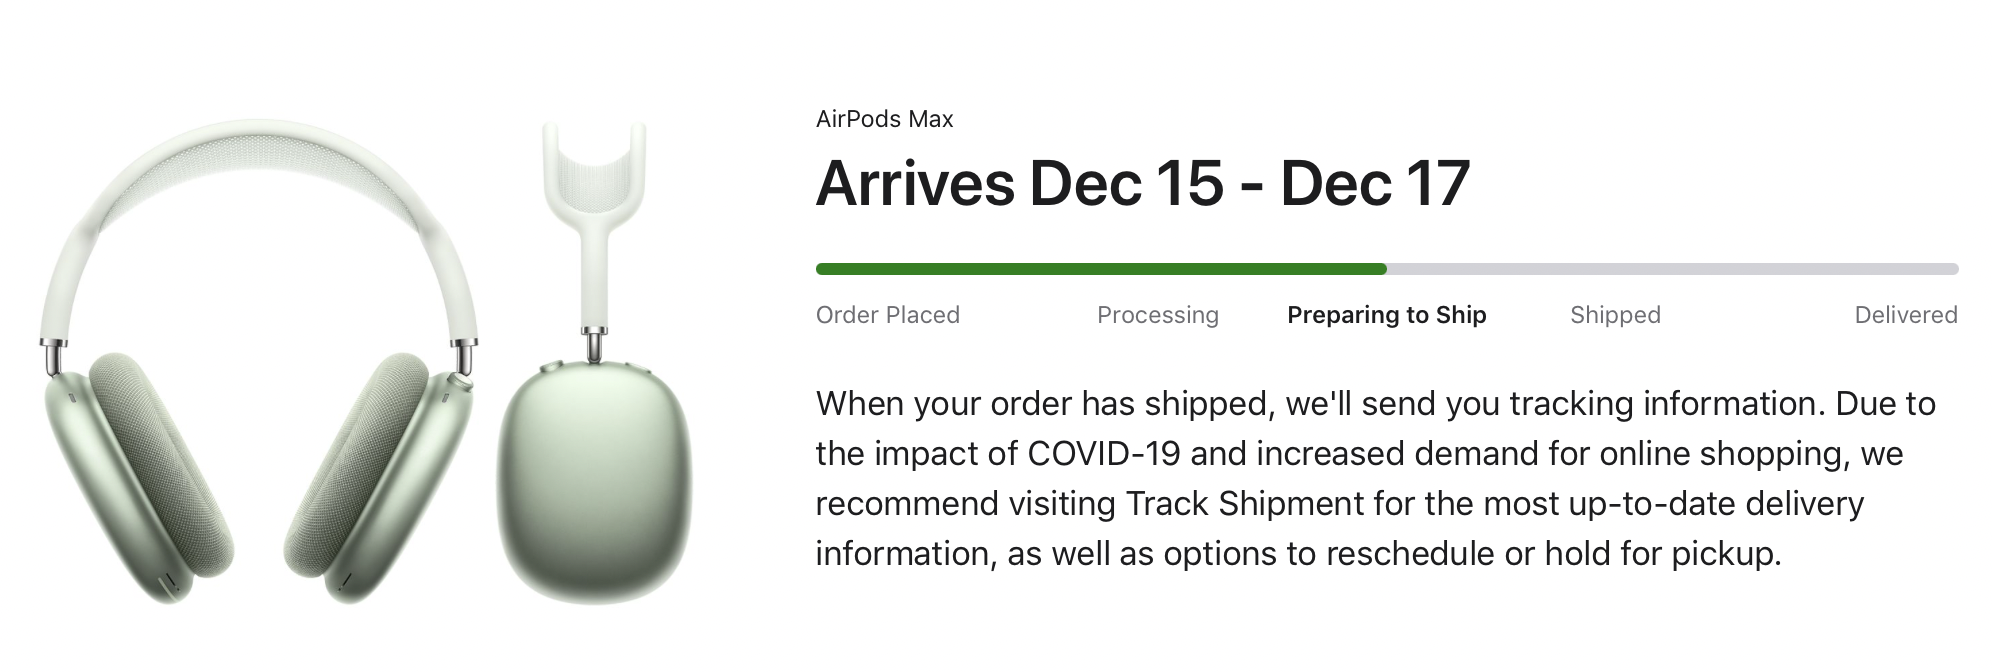
Task: Click the white headband canopy on the front-view headphones
Action: coord(258,175)
